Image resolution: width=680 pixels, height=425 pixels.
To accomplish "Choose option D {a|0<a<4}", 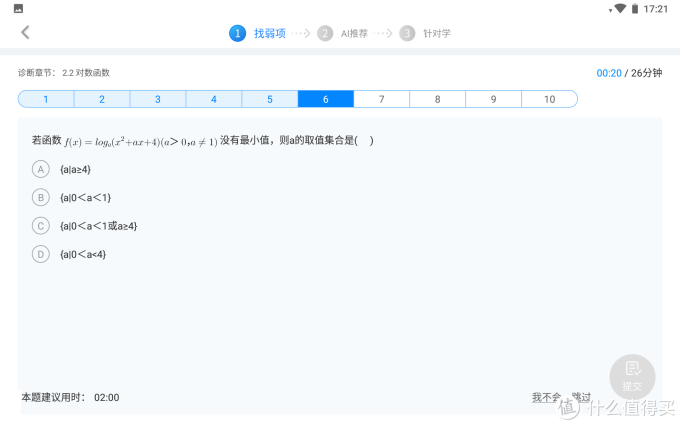I will (41, 254).
